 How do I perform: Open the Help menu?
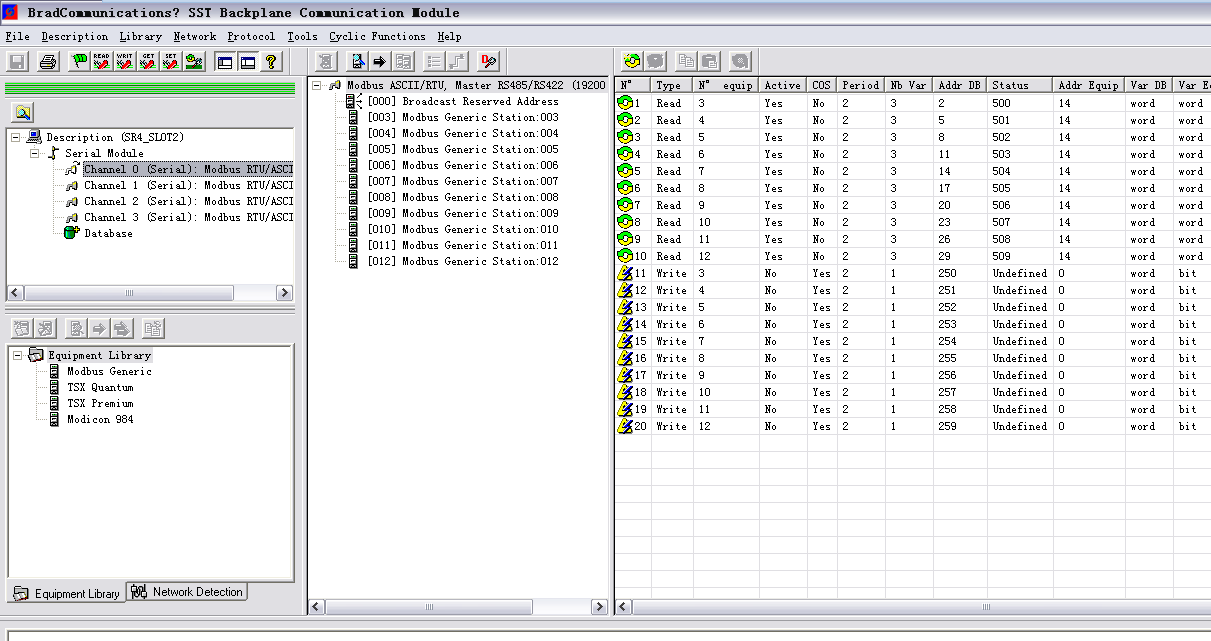[449, 36]
